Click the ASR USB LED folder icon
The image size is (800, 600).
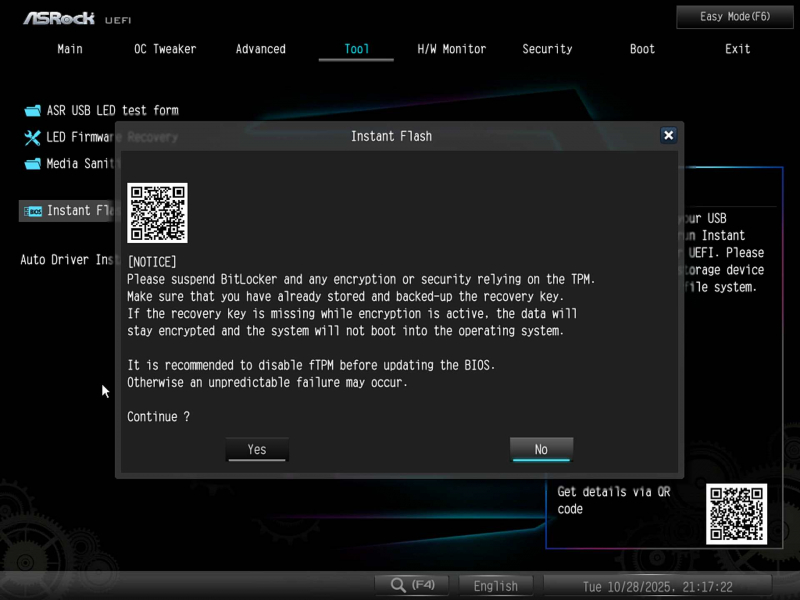point(32,110)
